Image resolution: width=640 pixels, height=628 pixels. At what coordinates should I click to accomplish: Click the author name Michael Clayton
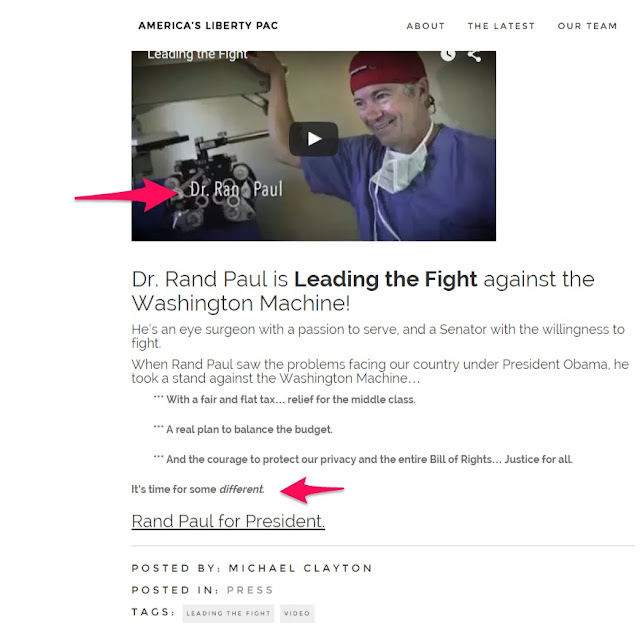point(300,568)
